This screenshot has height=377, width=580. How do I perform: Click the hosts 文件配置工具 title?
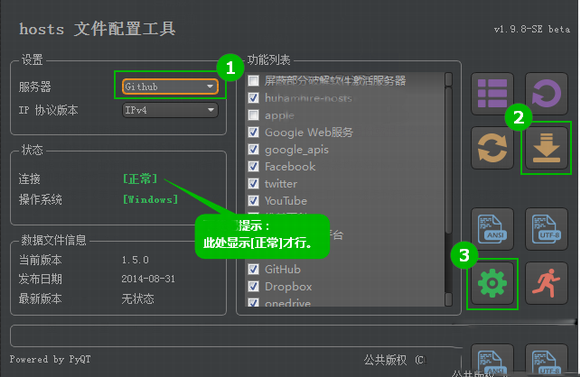pos(97,29)
